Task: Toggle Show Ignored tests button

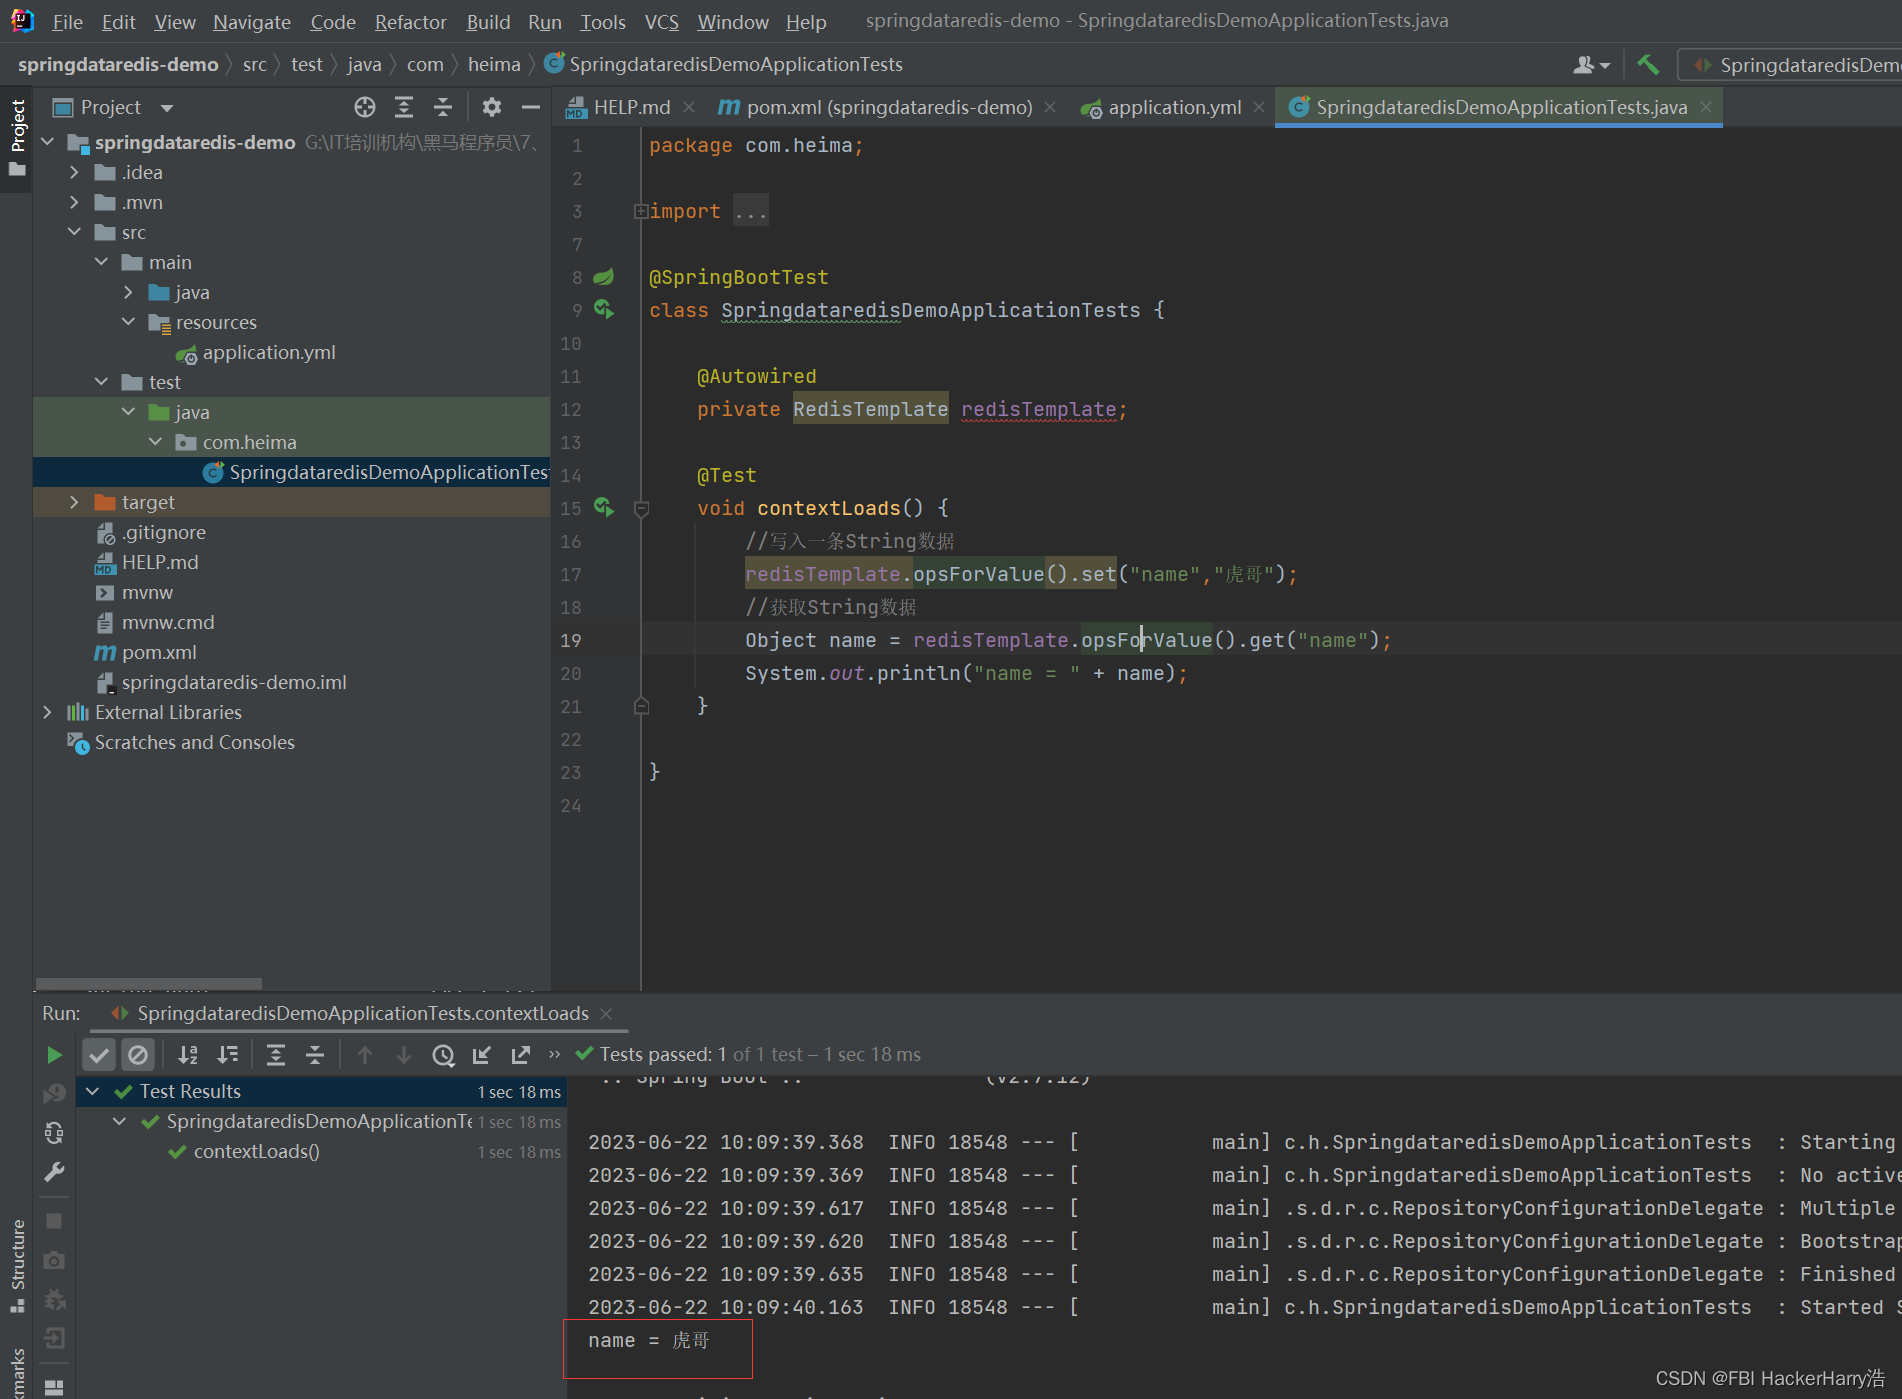Action: [138, 1055]
